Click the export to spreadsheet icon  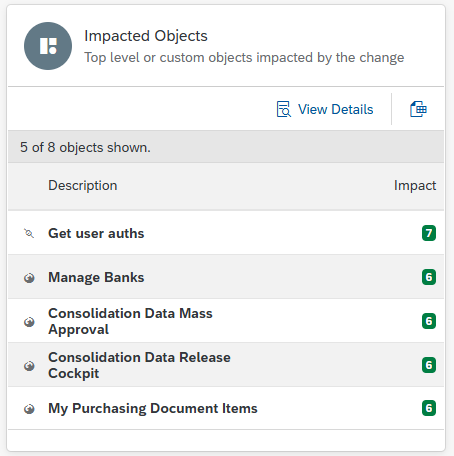point(418,109)
